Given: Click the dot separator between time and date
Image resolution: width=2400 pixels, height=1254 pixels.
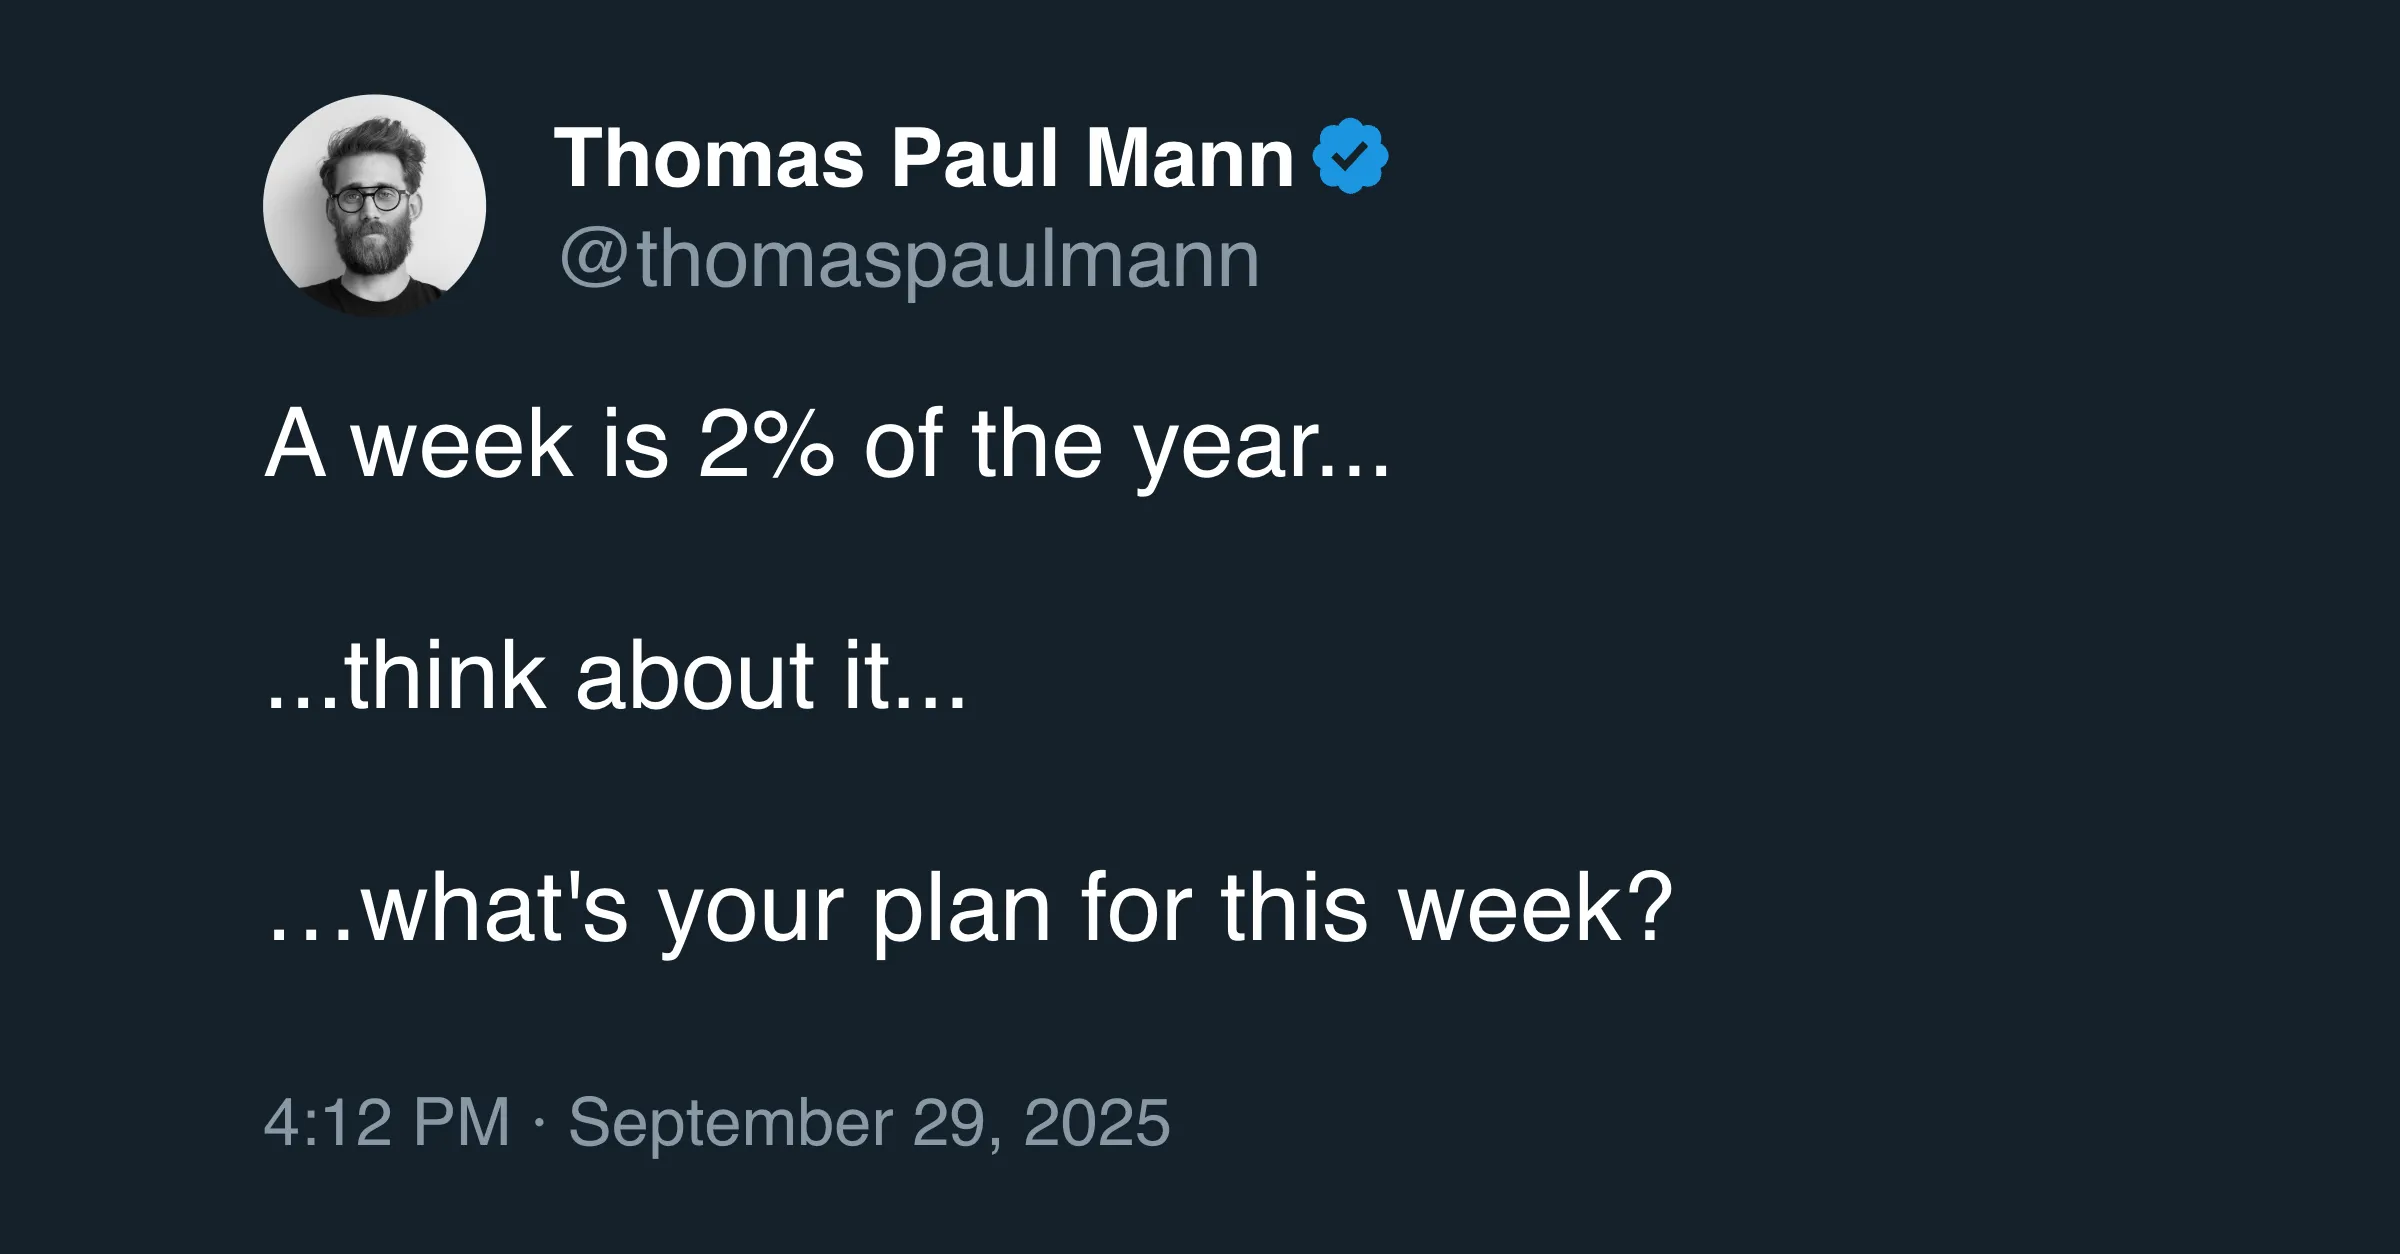Looking at the screenshot, I should 540,1122.
